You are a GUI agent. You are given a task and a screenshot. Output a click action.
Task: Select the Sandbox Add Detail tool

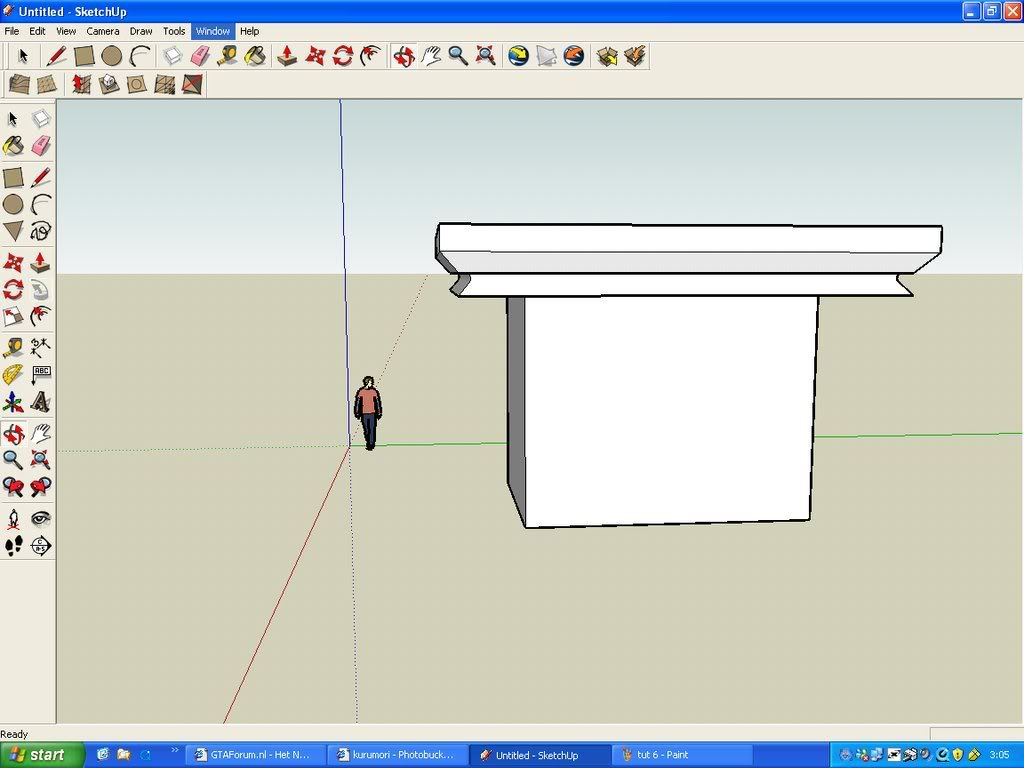coord(164,84)
